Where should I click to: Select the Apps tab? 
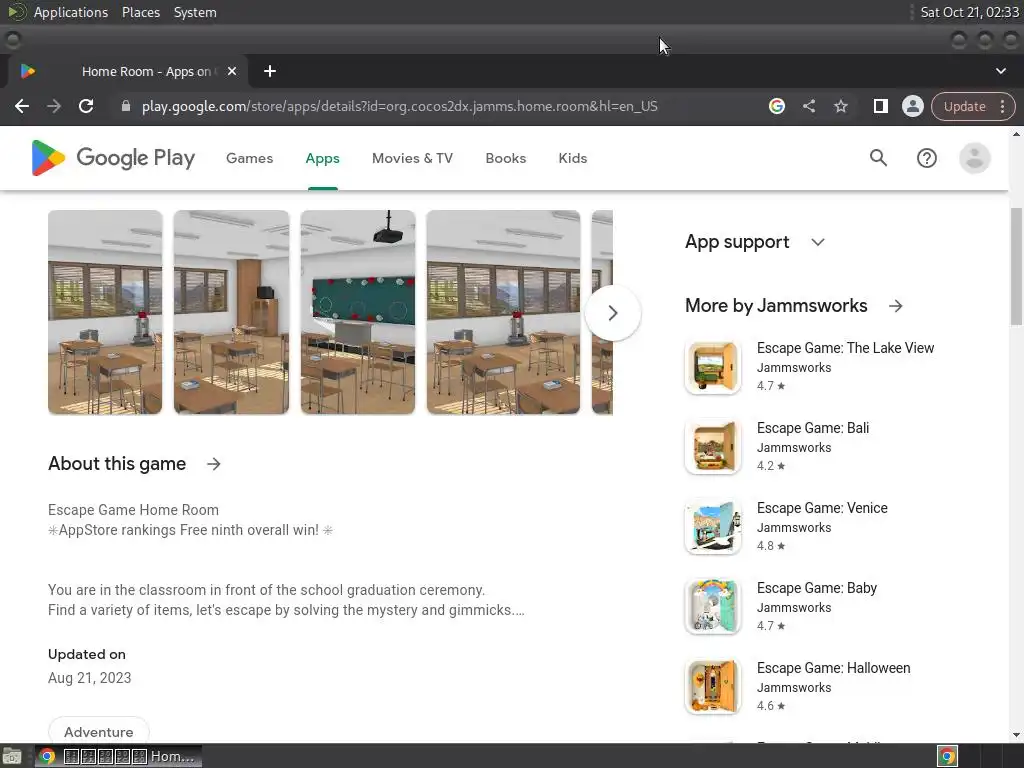click(323, 158)
